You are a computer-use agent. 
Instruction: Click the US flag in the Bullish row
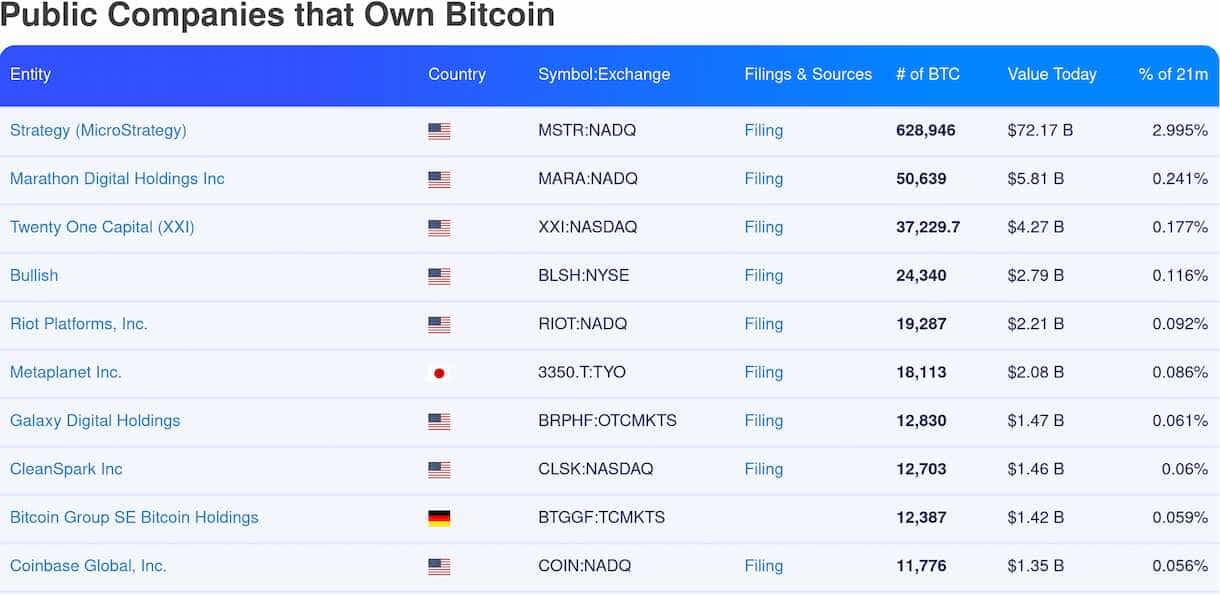click(x=439, y=276)
